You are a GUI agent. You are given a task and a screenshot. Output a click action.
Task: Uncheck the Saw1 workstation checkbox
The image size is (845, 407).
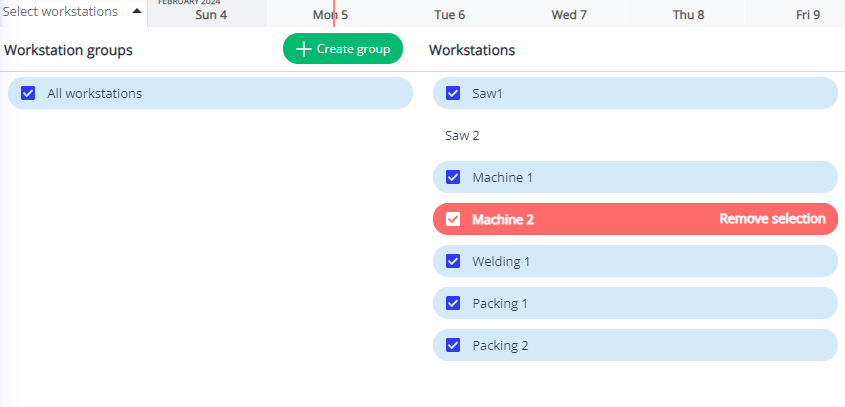click(x=453, y=93)
